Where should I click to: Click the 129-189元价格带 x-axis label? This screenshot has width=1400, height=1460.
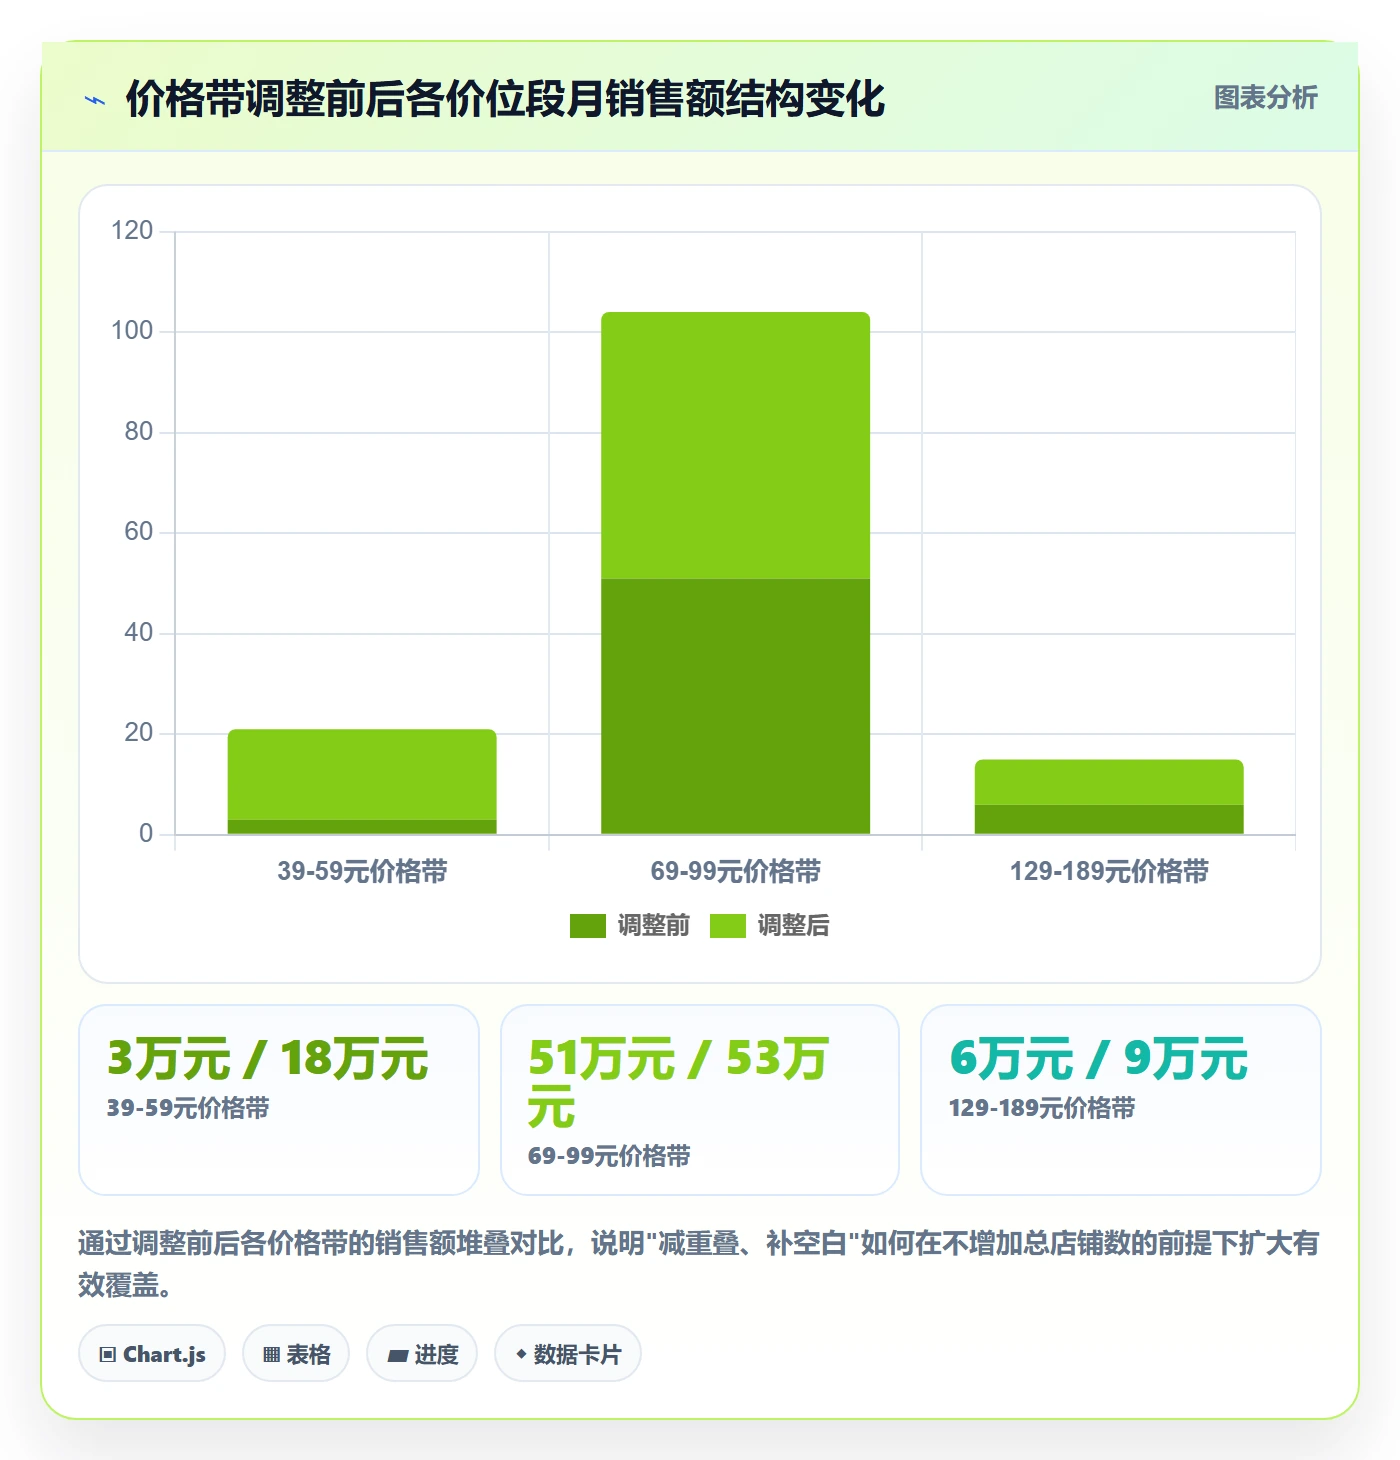[1109, 871]
